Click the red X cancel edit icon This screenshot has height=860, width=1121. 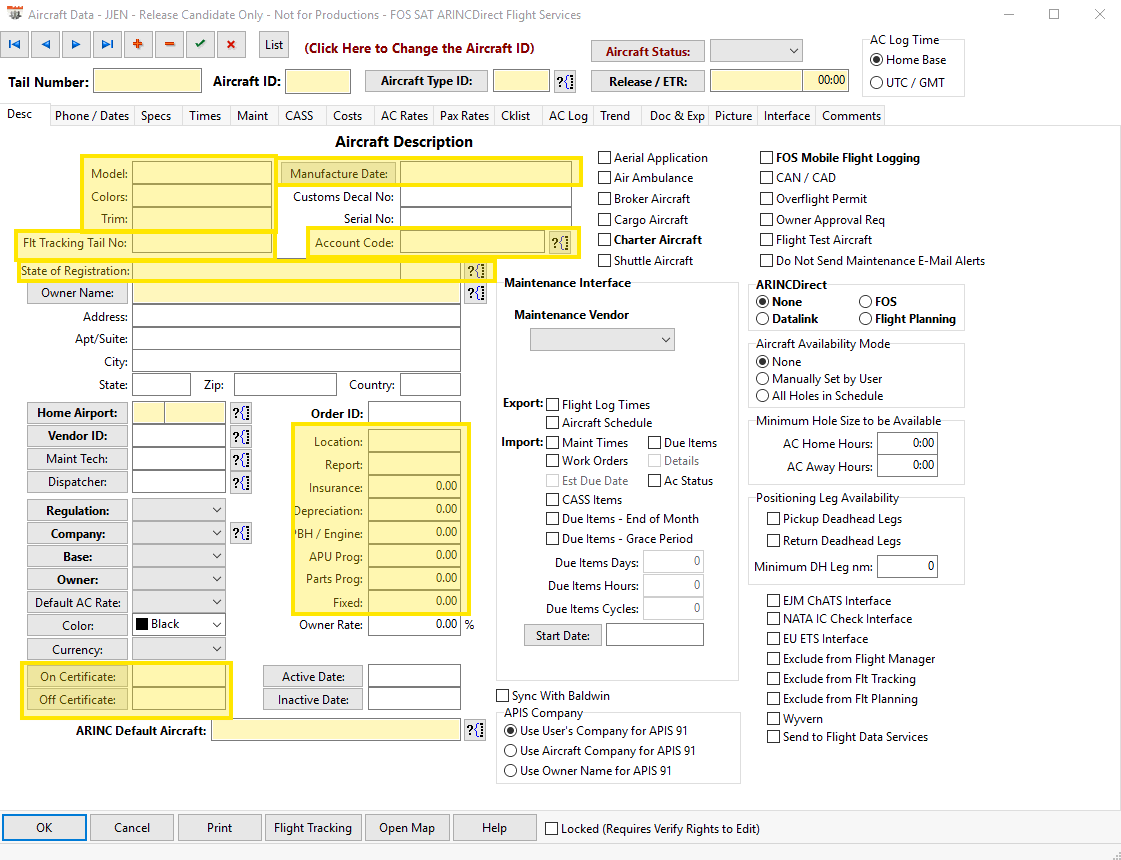click(x=231, y=44)
